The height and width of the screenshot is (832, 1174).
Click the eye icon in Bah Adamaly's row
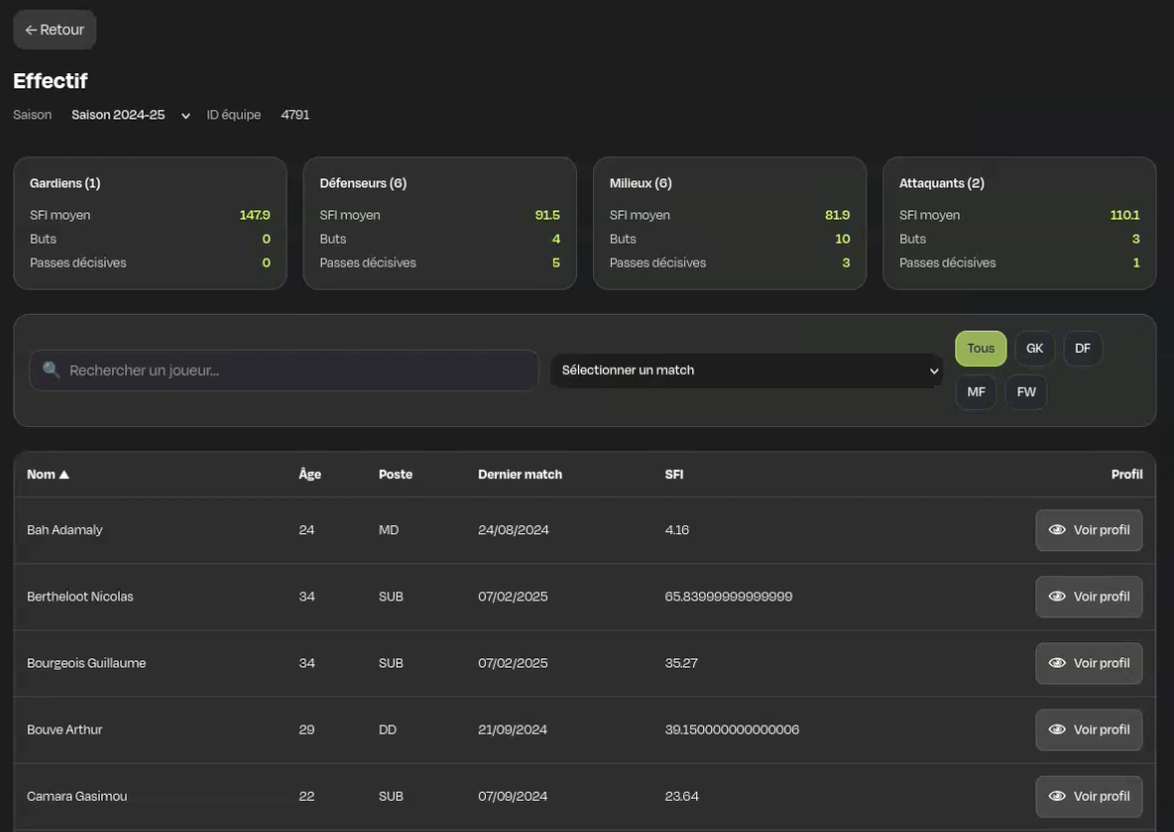point(1056,530)
